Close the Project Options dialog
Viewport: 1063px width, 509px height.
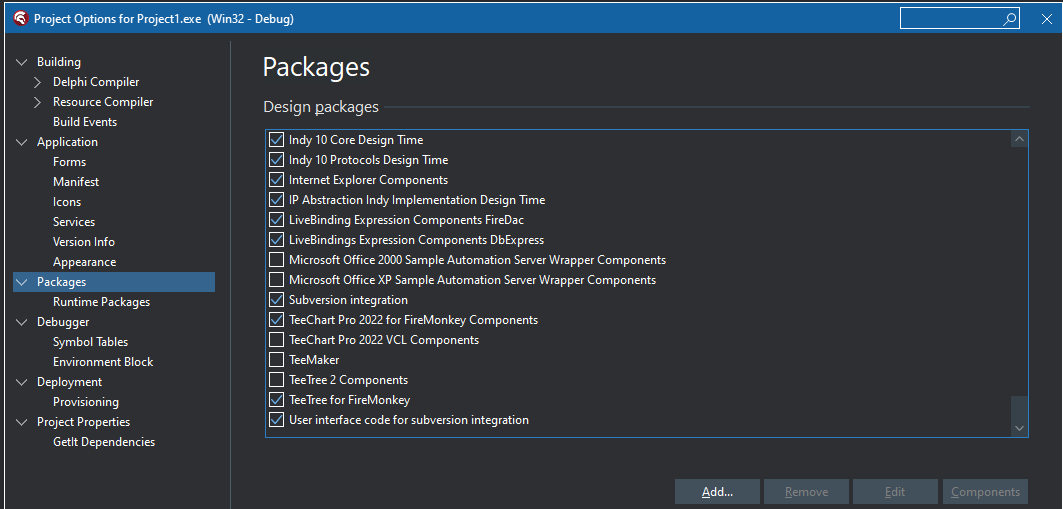1047,19
